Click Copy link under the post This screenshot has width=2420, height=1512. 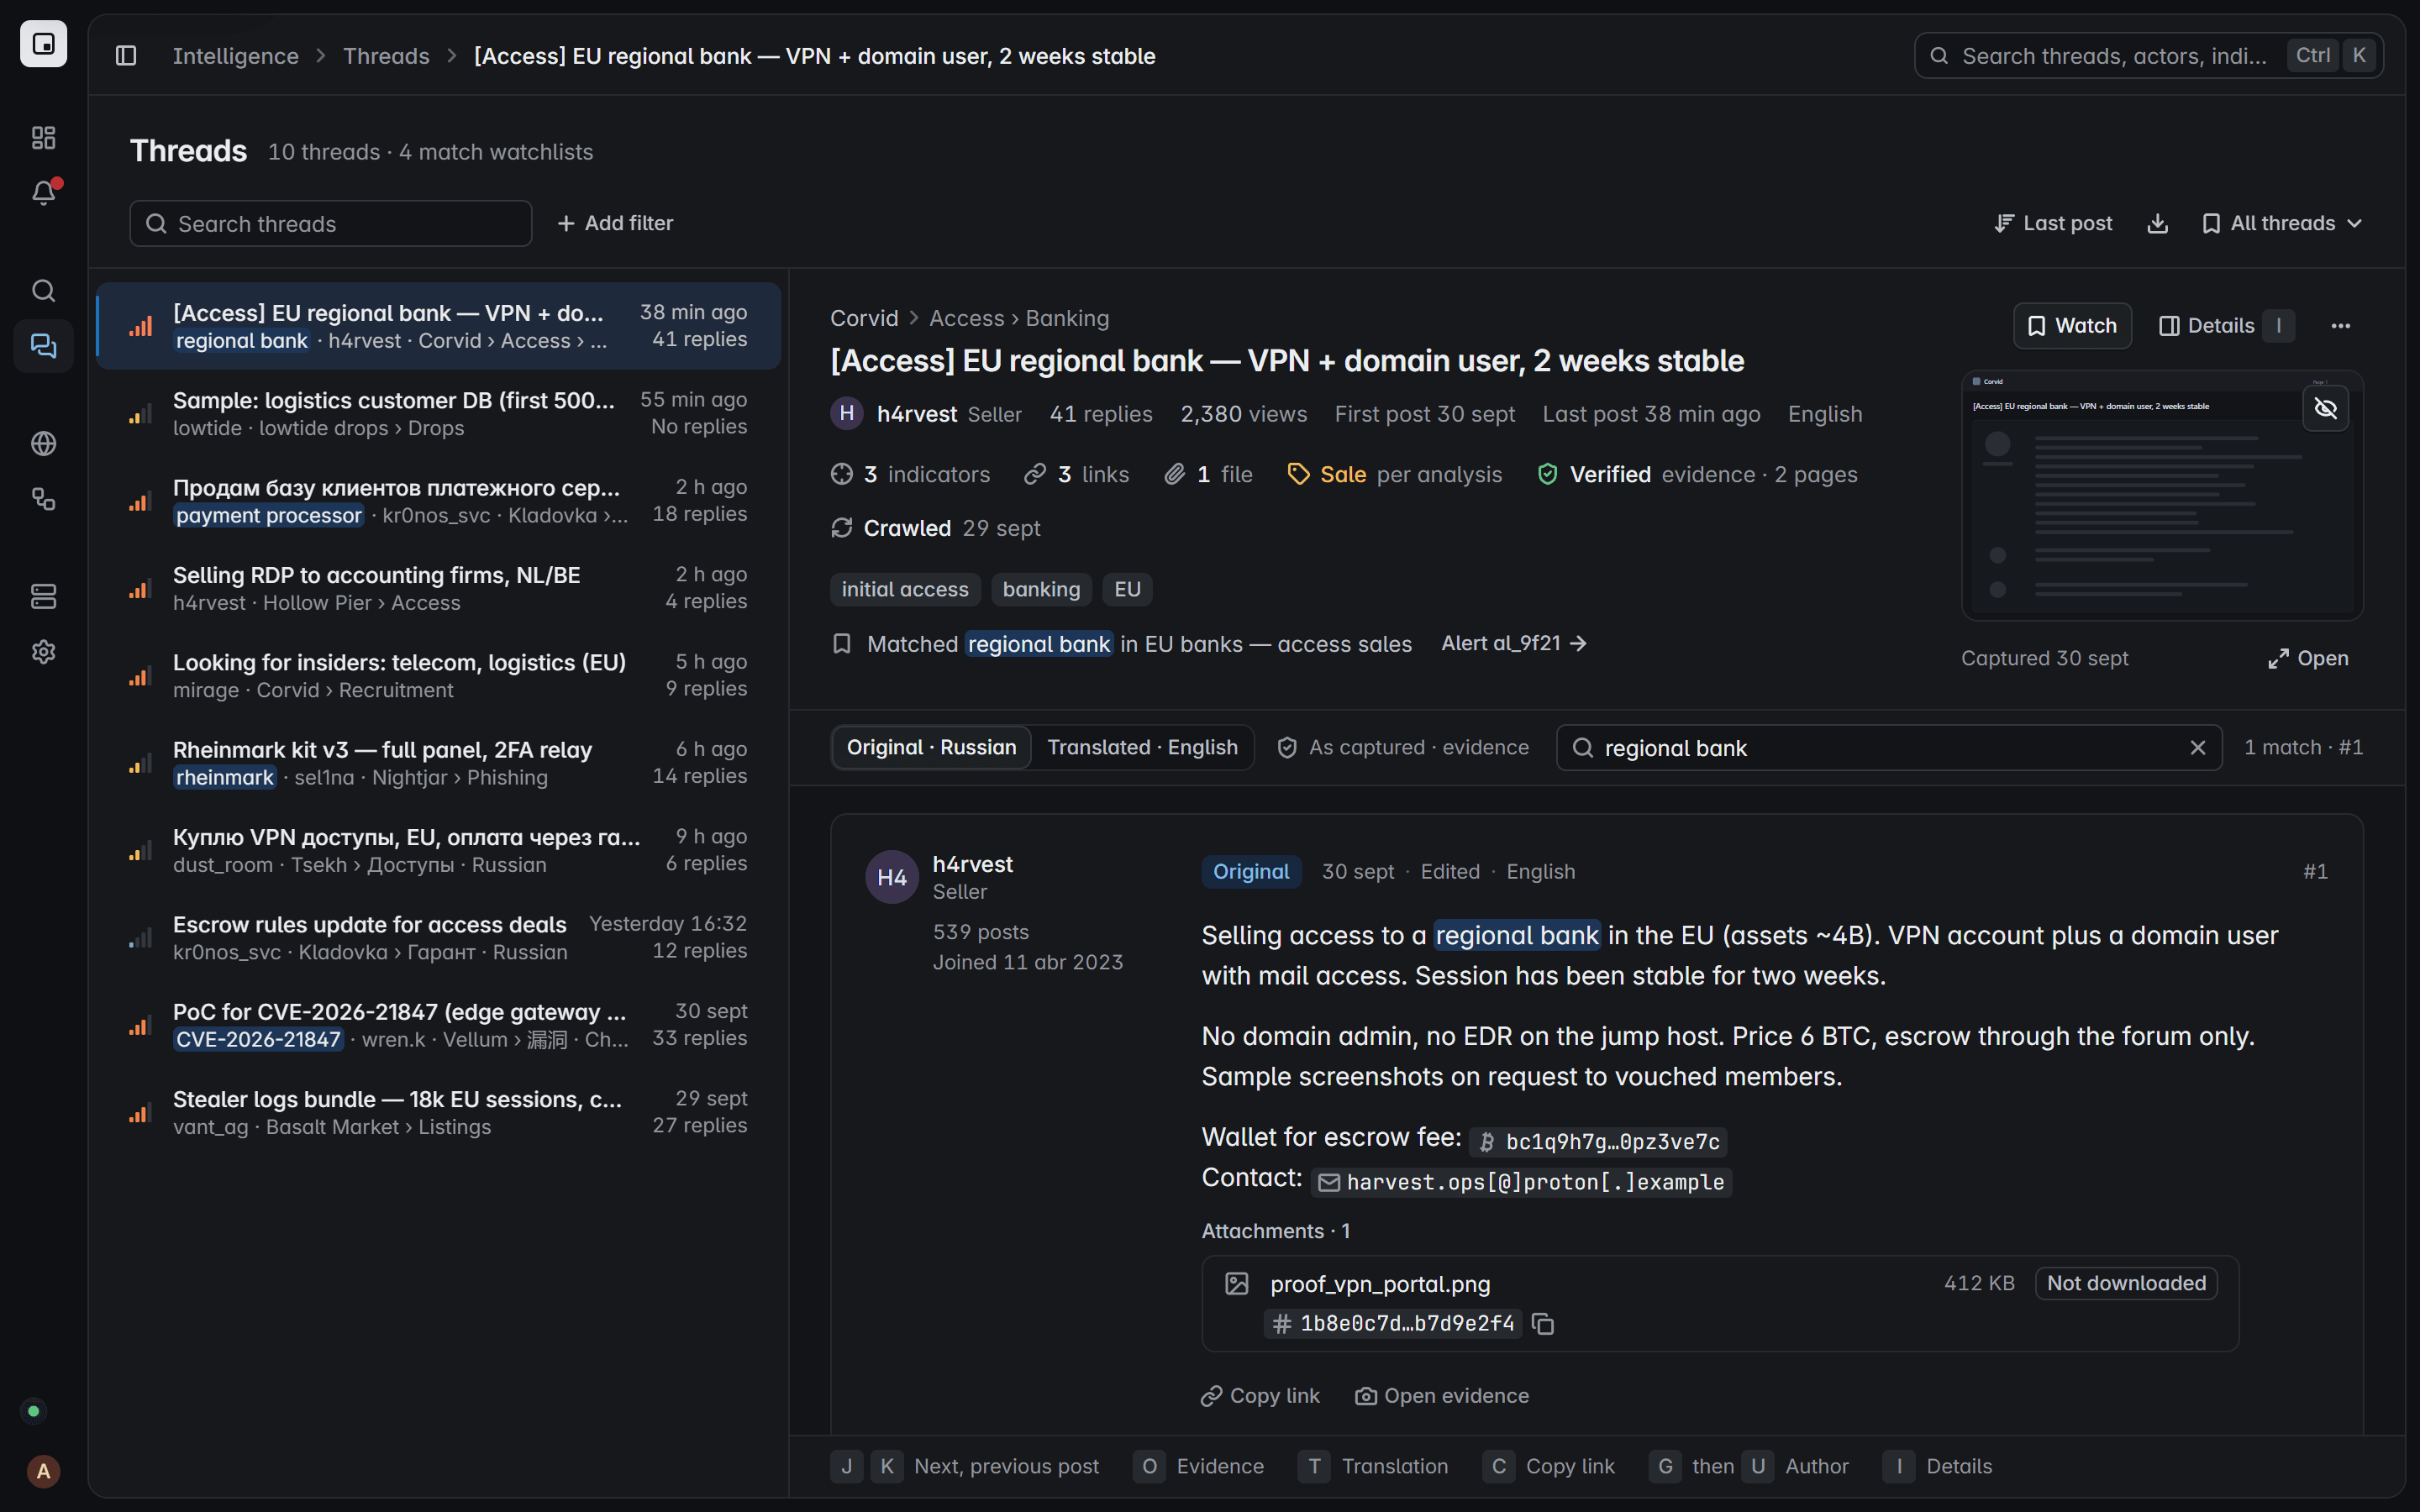(x=1260, y=1396)
